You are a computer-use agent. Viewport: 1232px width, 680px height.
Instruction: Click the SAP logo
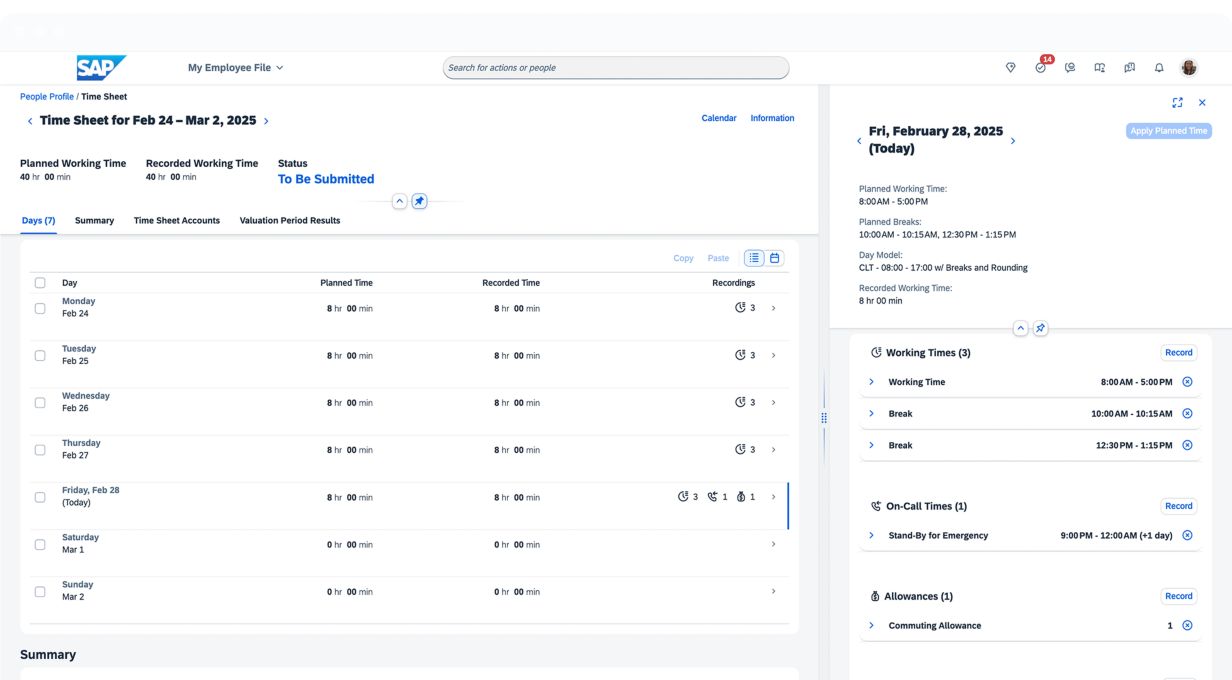click(x=101, y=68)
